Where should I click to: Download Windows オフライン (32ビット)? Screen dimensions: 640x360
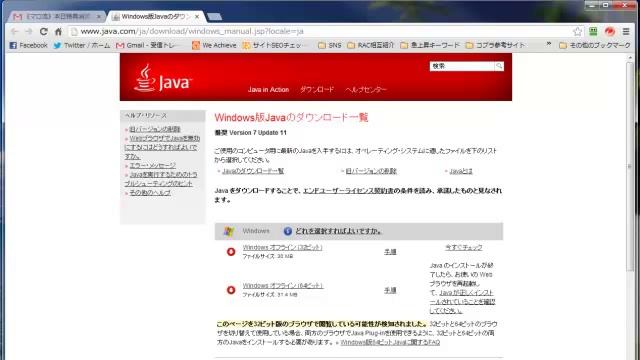click(282, 247)
